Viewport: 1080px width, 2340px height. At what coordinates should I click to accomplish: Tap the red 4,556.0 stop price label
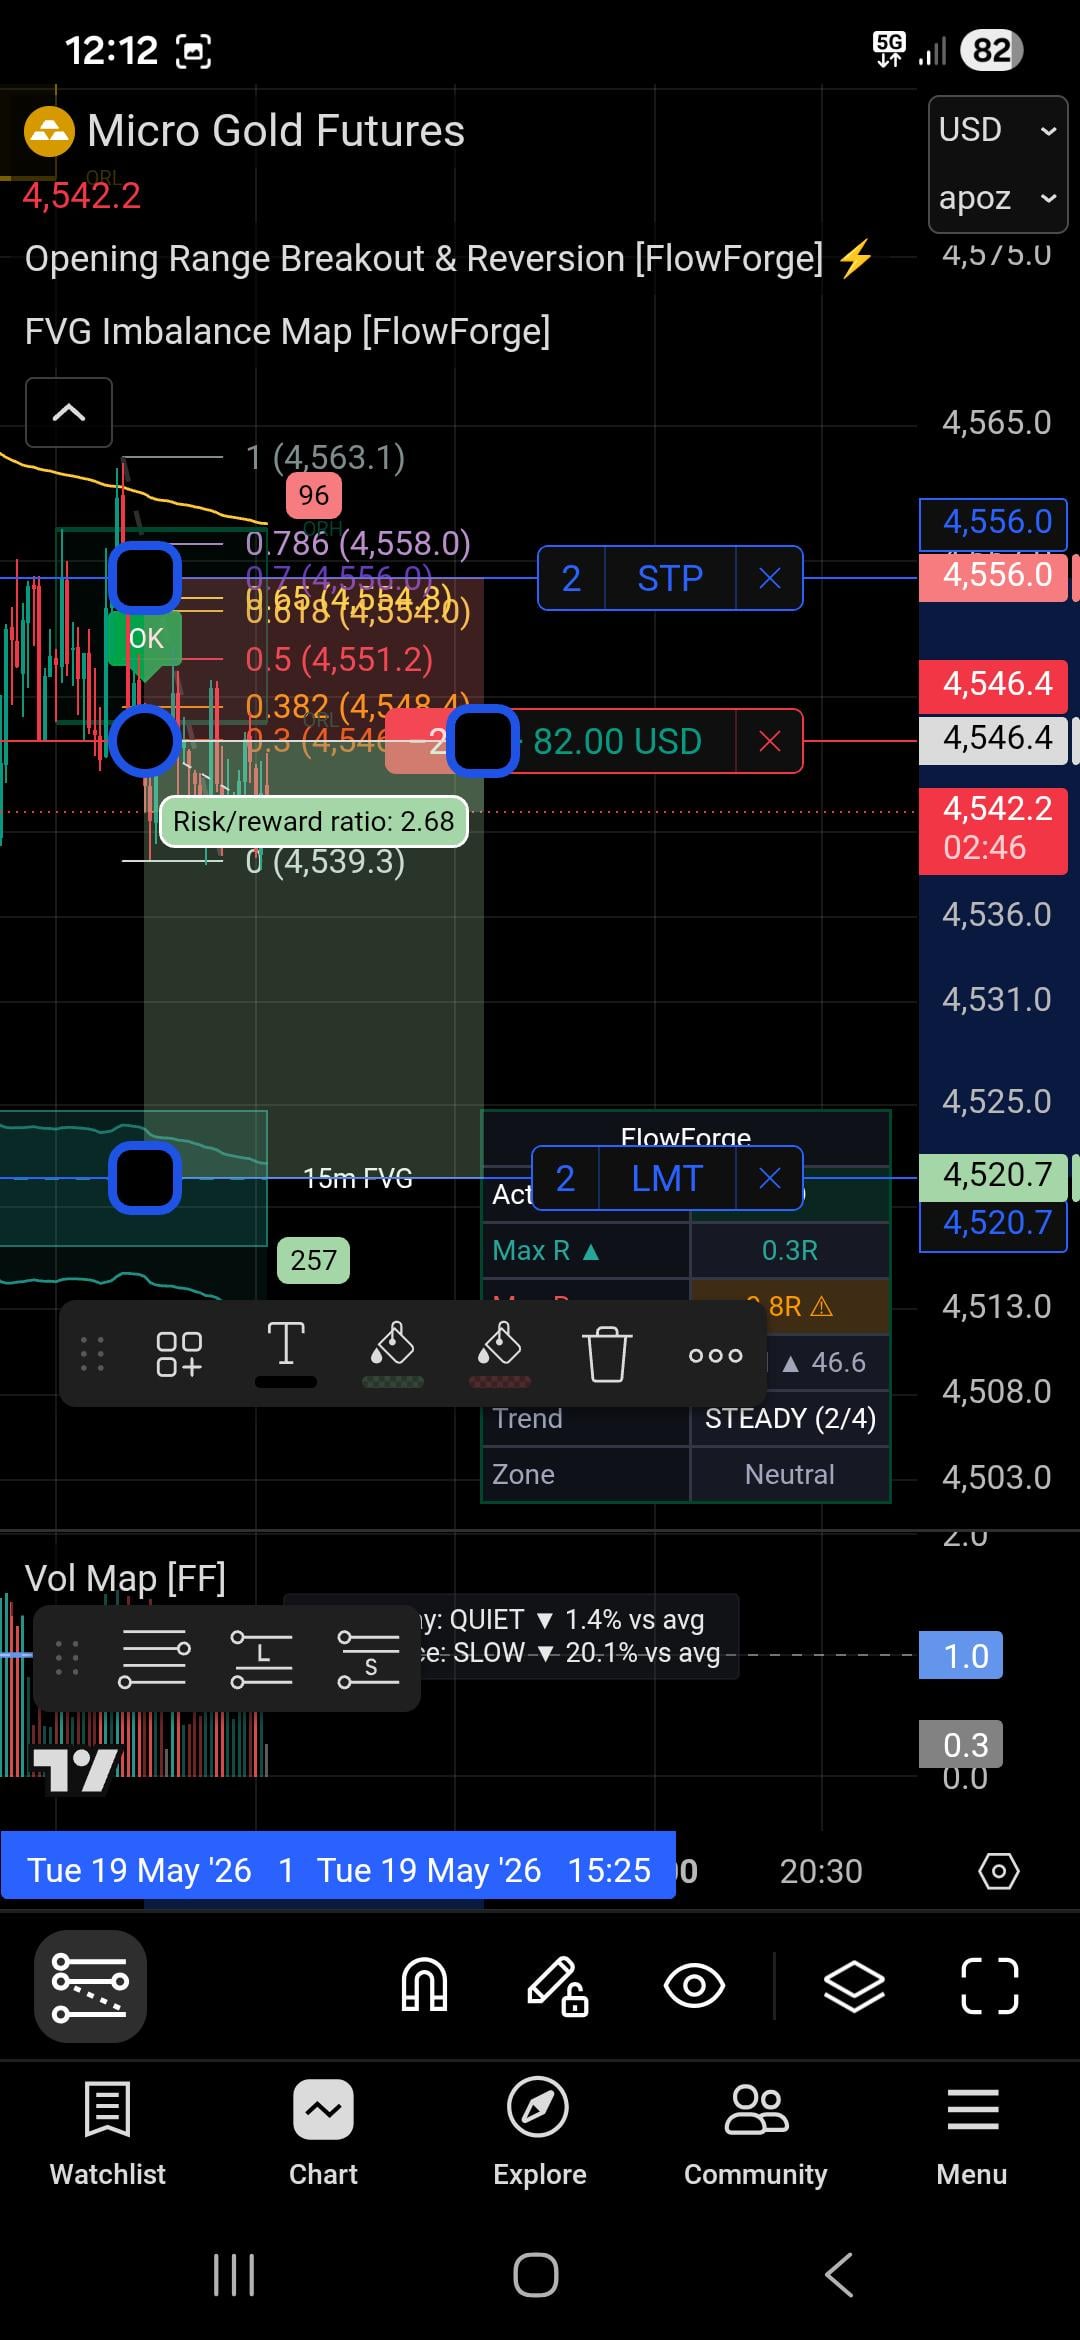coord(993,575)
